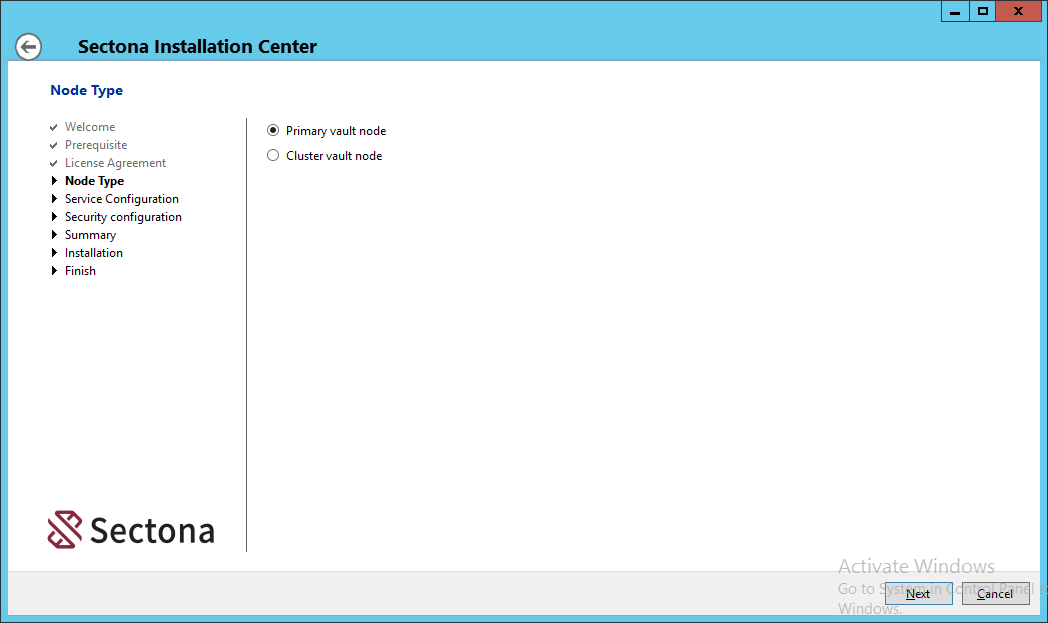Click the checkmark beside Prerequisite step
This screenshot has width=1048, height=623.
click(x=53, y=145)
